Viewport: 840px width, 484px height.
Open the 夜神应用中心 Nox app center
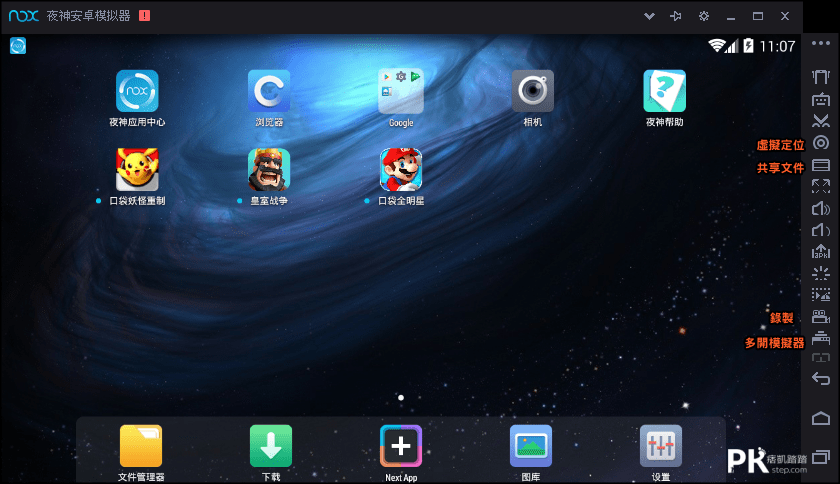click(x=137, y=91)
